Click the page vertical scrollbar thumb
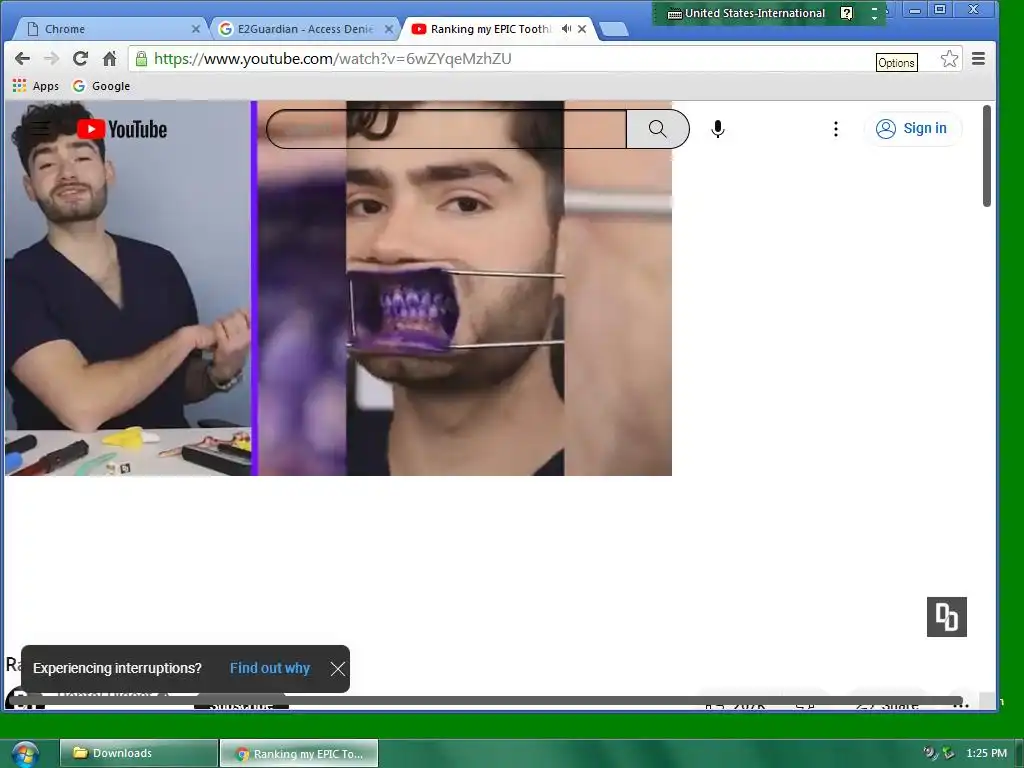This screenshot has width=1024, height=768. pyautogui.click(x=987, y=156)
